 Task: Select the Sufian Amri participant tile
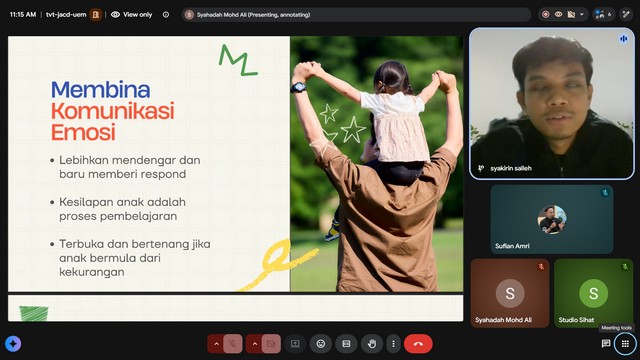pos(552,219)
